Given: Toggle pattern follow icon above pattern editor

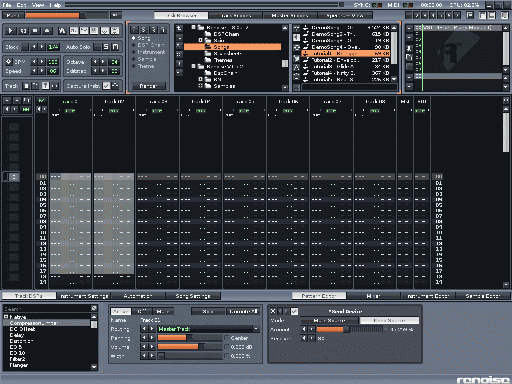Looking at the screenshot, I should 41,101.
